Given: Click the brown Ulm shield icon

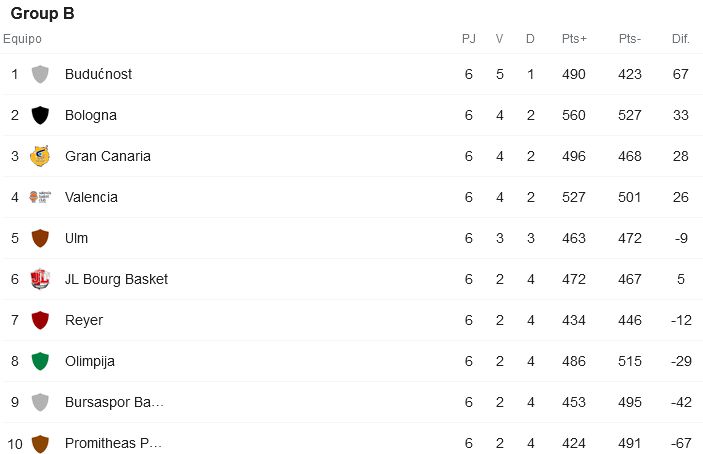Looking at the screenshot, I should (x=40, y=238).
